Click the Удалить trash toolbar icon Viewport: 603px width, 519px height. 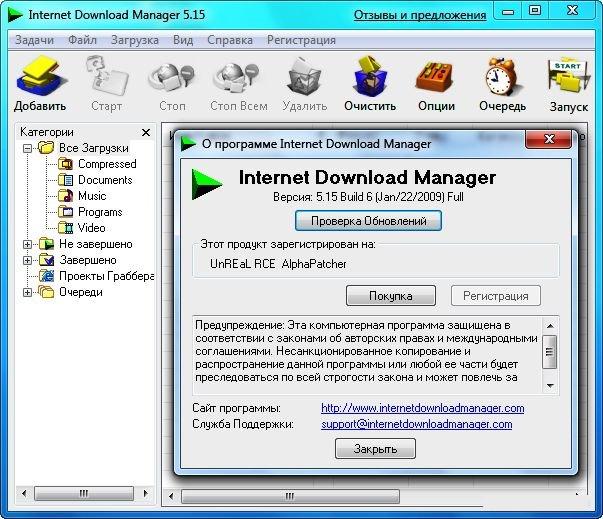[x=304, y=77]
